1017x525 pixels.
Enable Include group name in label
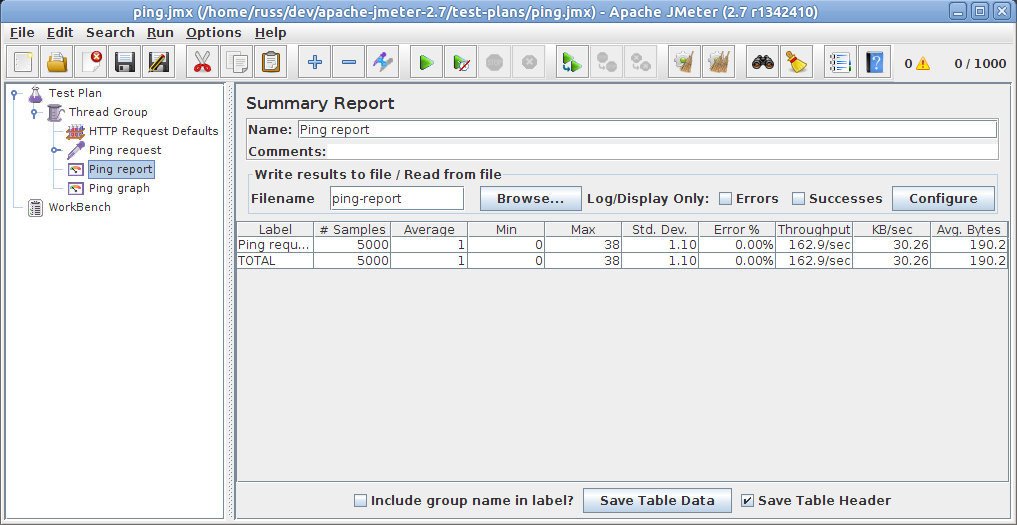[361, 500]
